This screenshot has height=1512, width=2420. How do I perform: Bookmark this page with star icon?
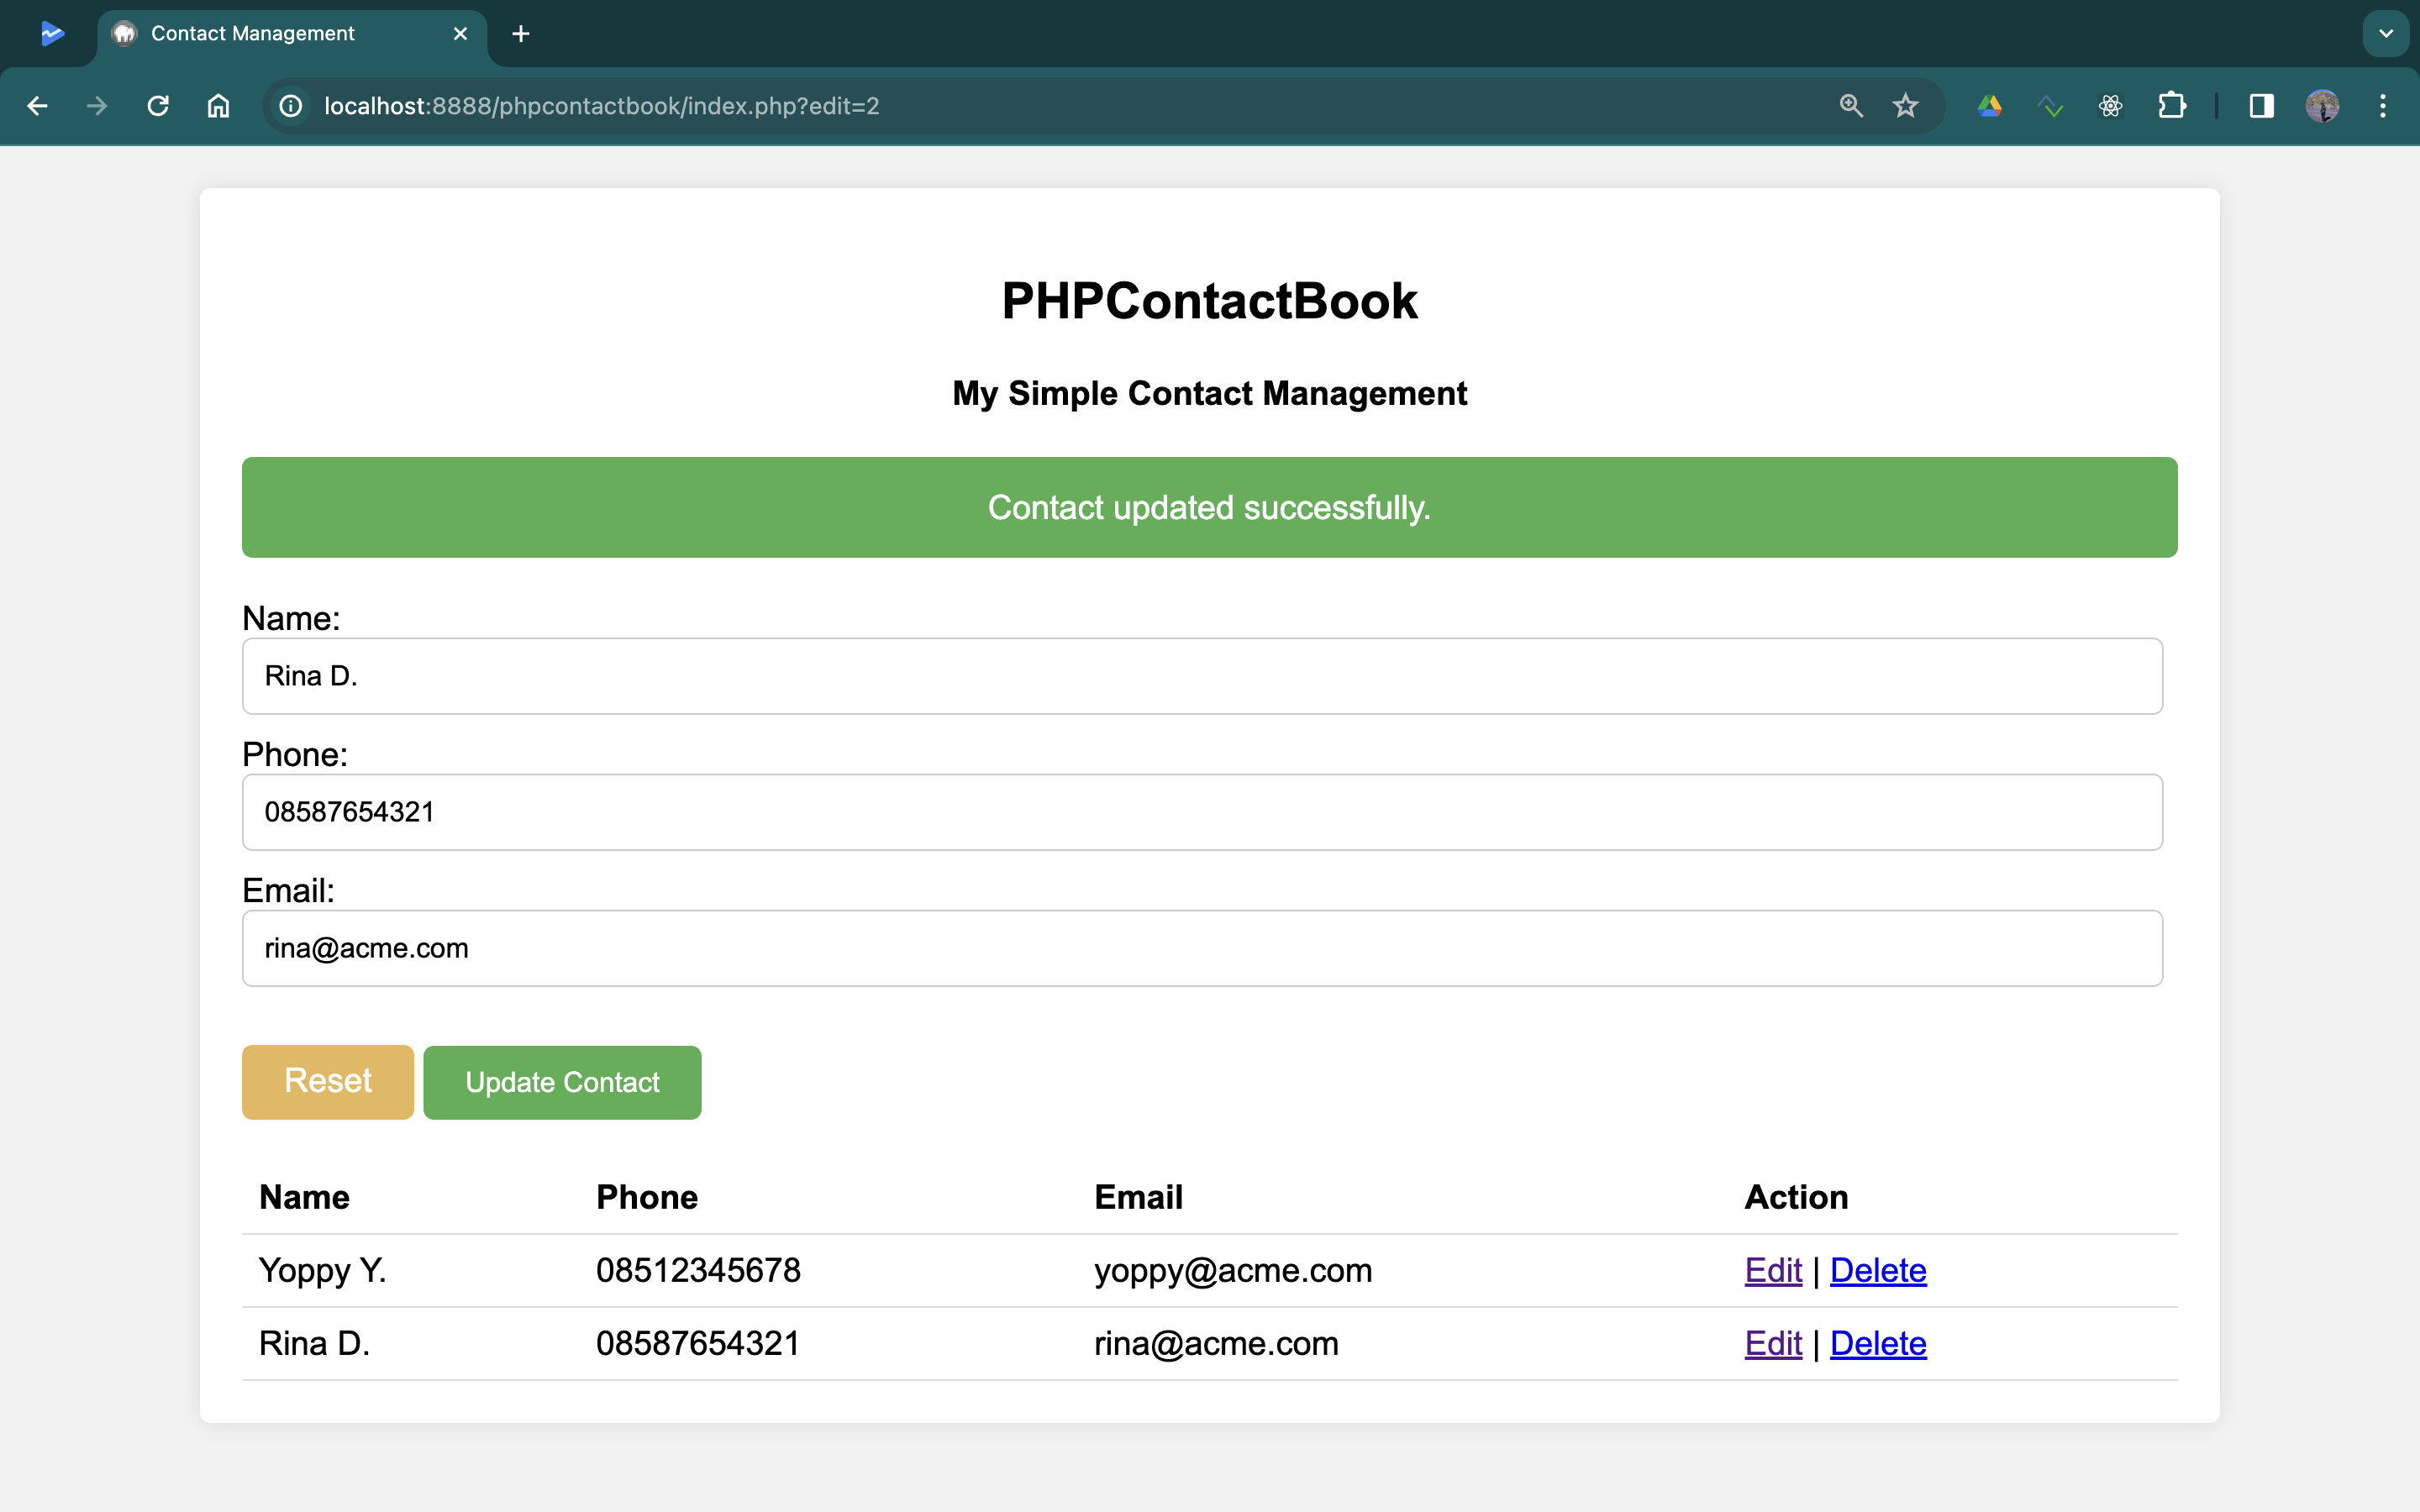point(1905,106)
